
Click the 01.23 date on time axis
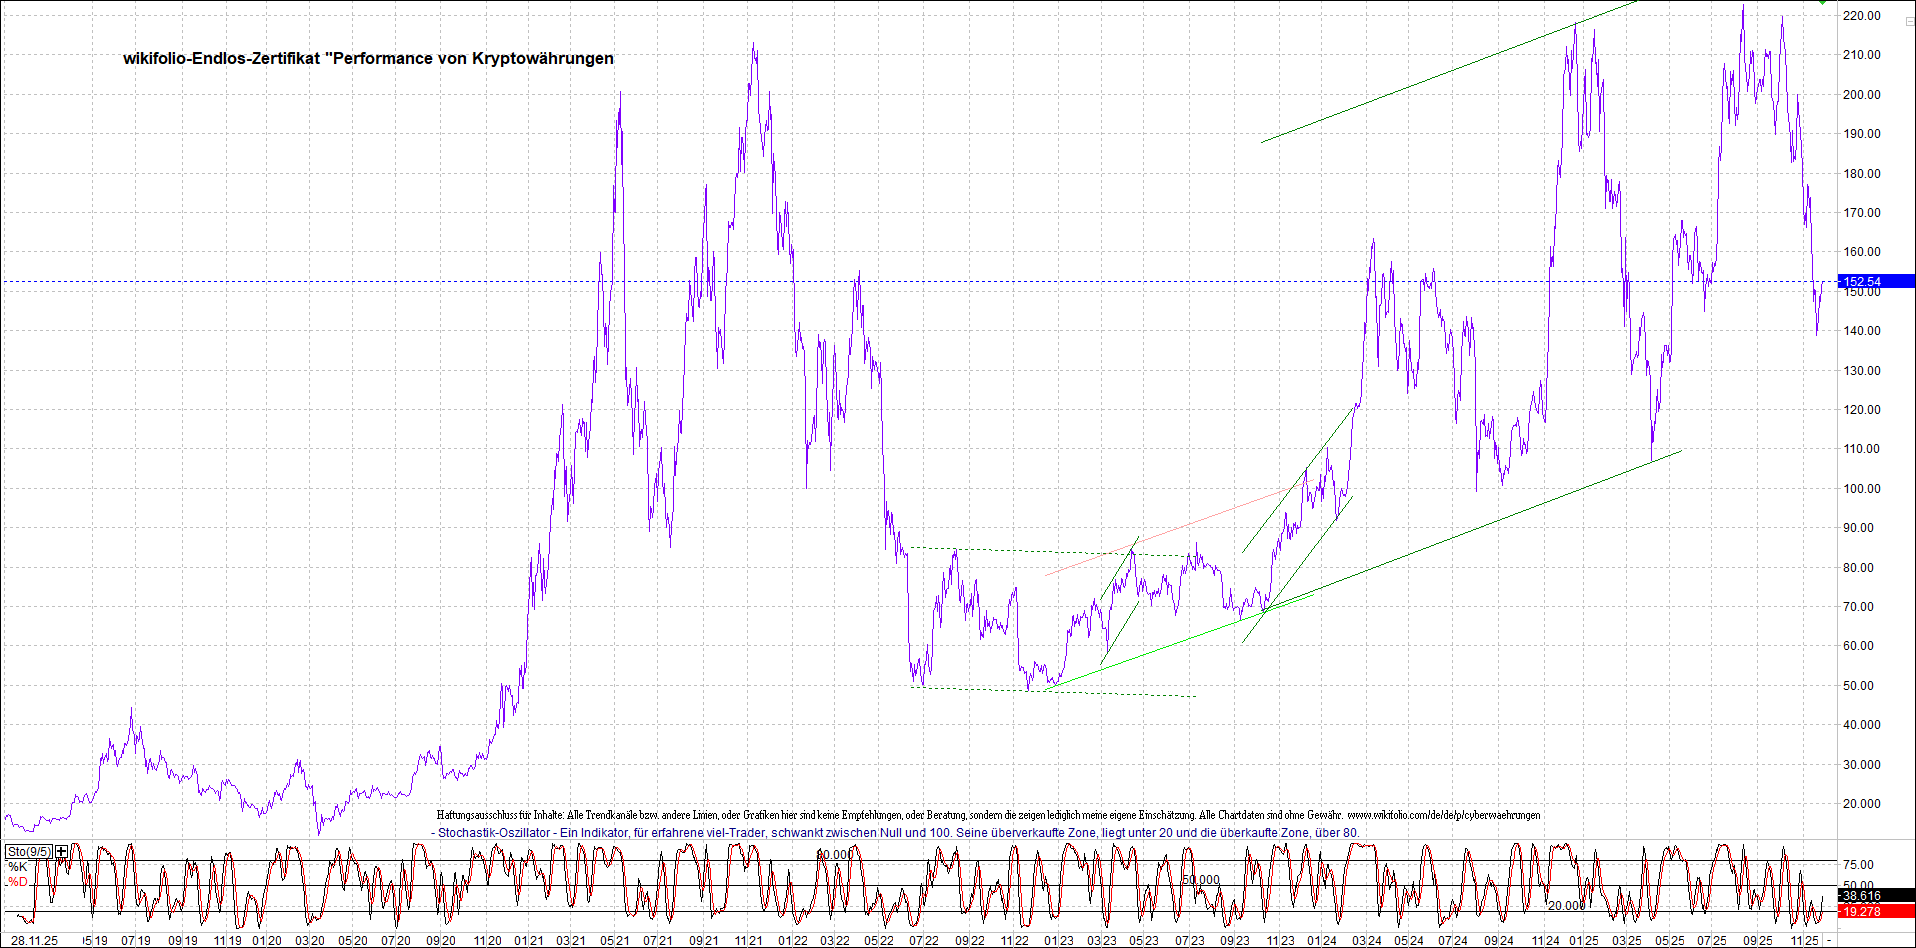pyautogui.click(x=1059, y=941)
